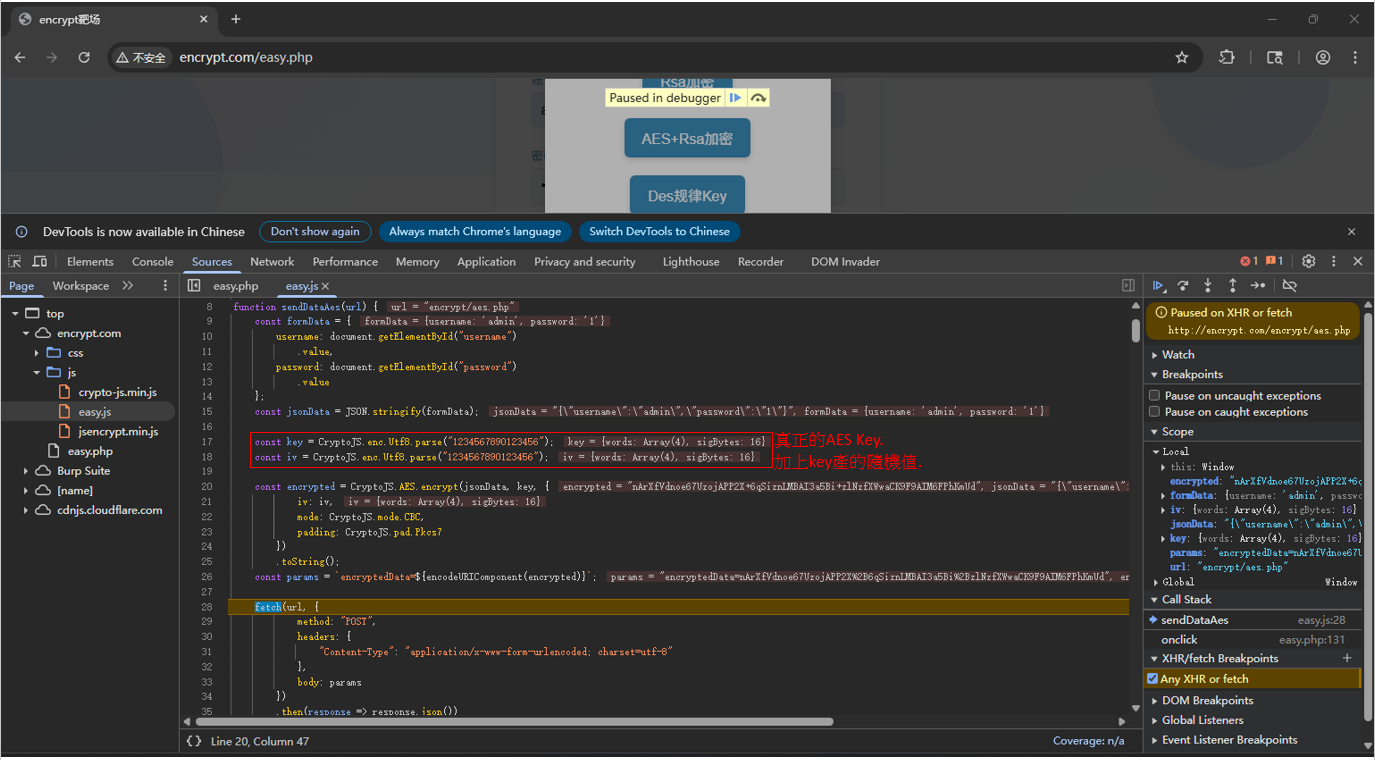The image size is (1375, 760).
Task: Expand cdnjs.cloudflare.com tree node
Action: pyautogui.click(x=26, y=510)
